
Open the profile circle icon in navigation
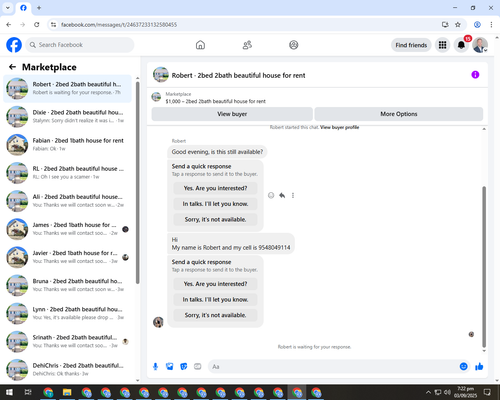pyautogui.click(x=294, y=45)
